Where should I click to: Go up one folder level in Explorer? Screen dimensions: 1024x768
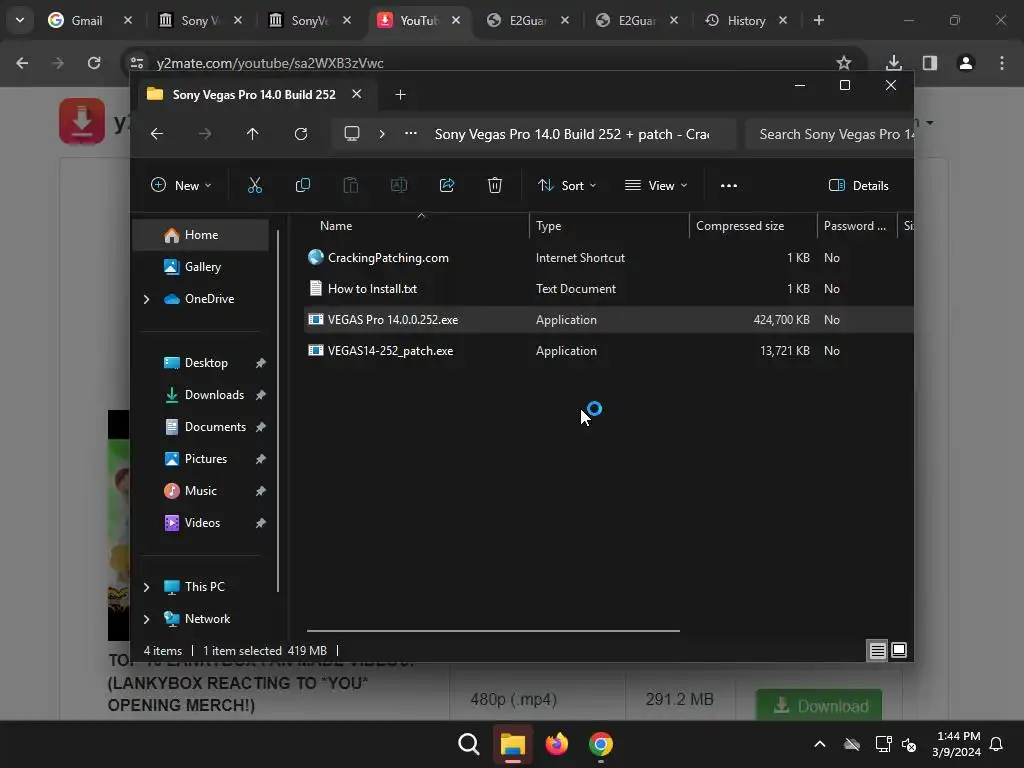253,134
